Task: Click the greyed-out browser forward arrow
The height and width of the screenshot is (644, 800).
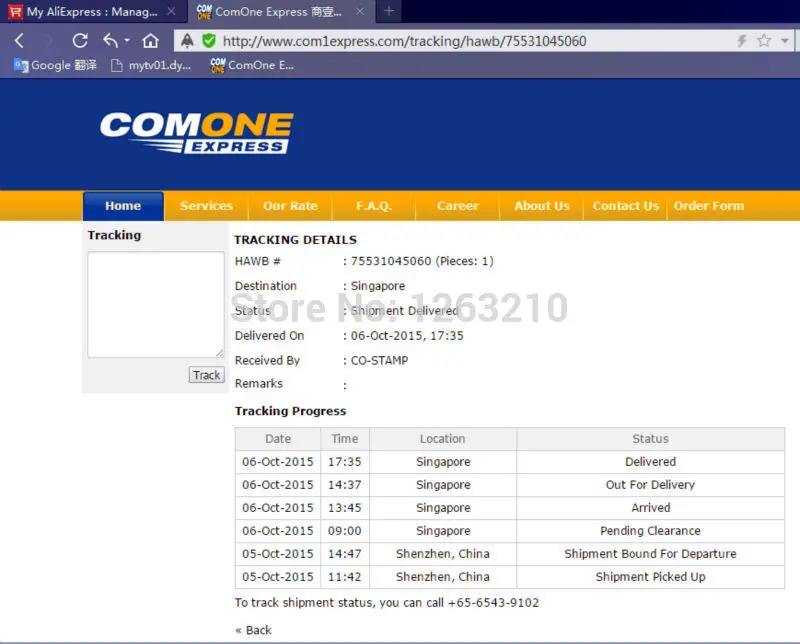Action: [49, 40]
